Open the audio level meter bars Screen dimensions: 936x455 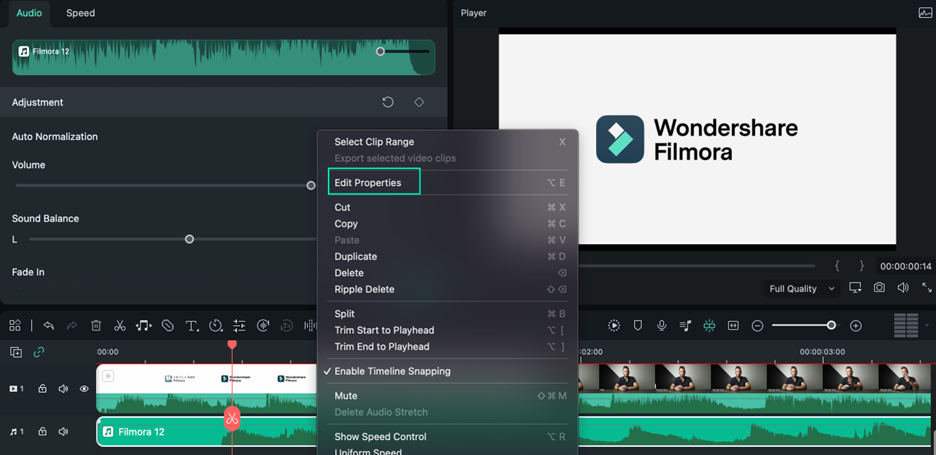tap(906, 325)
